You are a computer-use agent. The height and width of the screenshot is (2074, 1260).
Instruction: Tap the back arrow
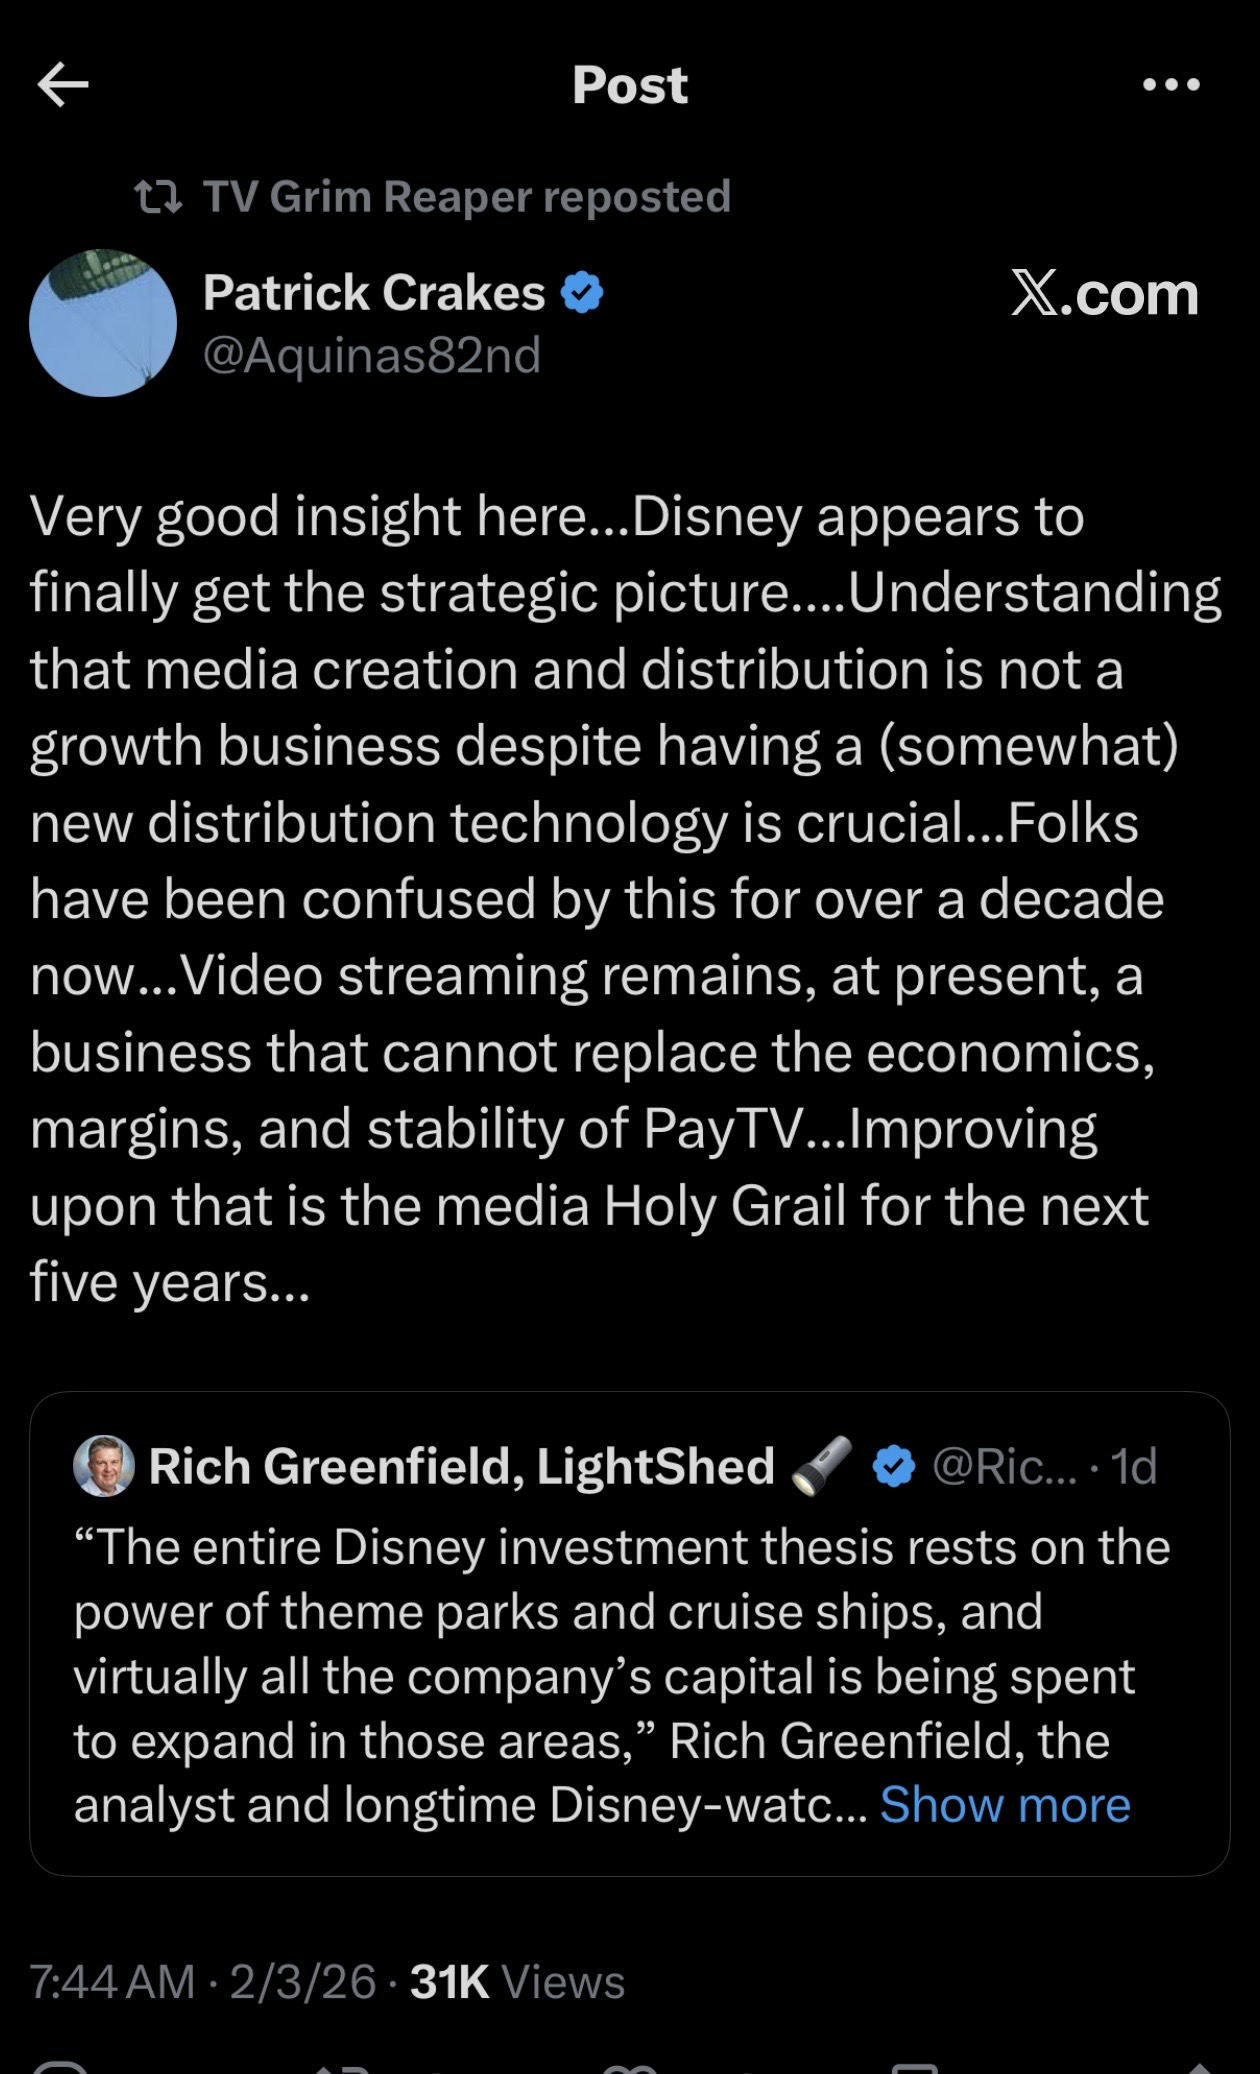pyautogui.click(x=63, y=85)
